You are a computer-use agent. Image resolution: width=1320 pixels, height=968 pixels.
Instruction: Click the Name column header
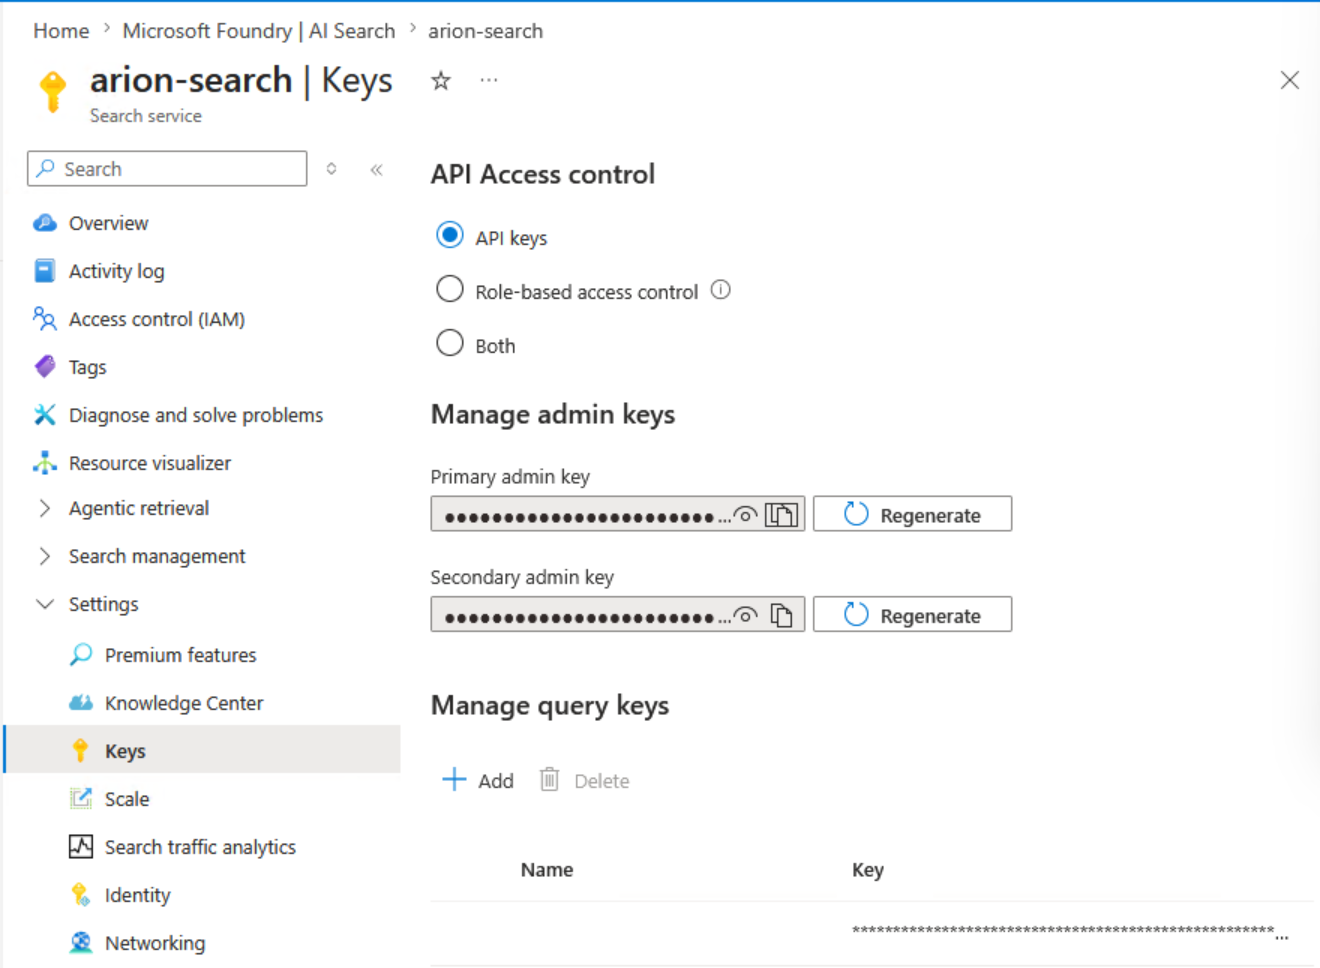click(x=547, y=870)
